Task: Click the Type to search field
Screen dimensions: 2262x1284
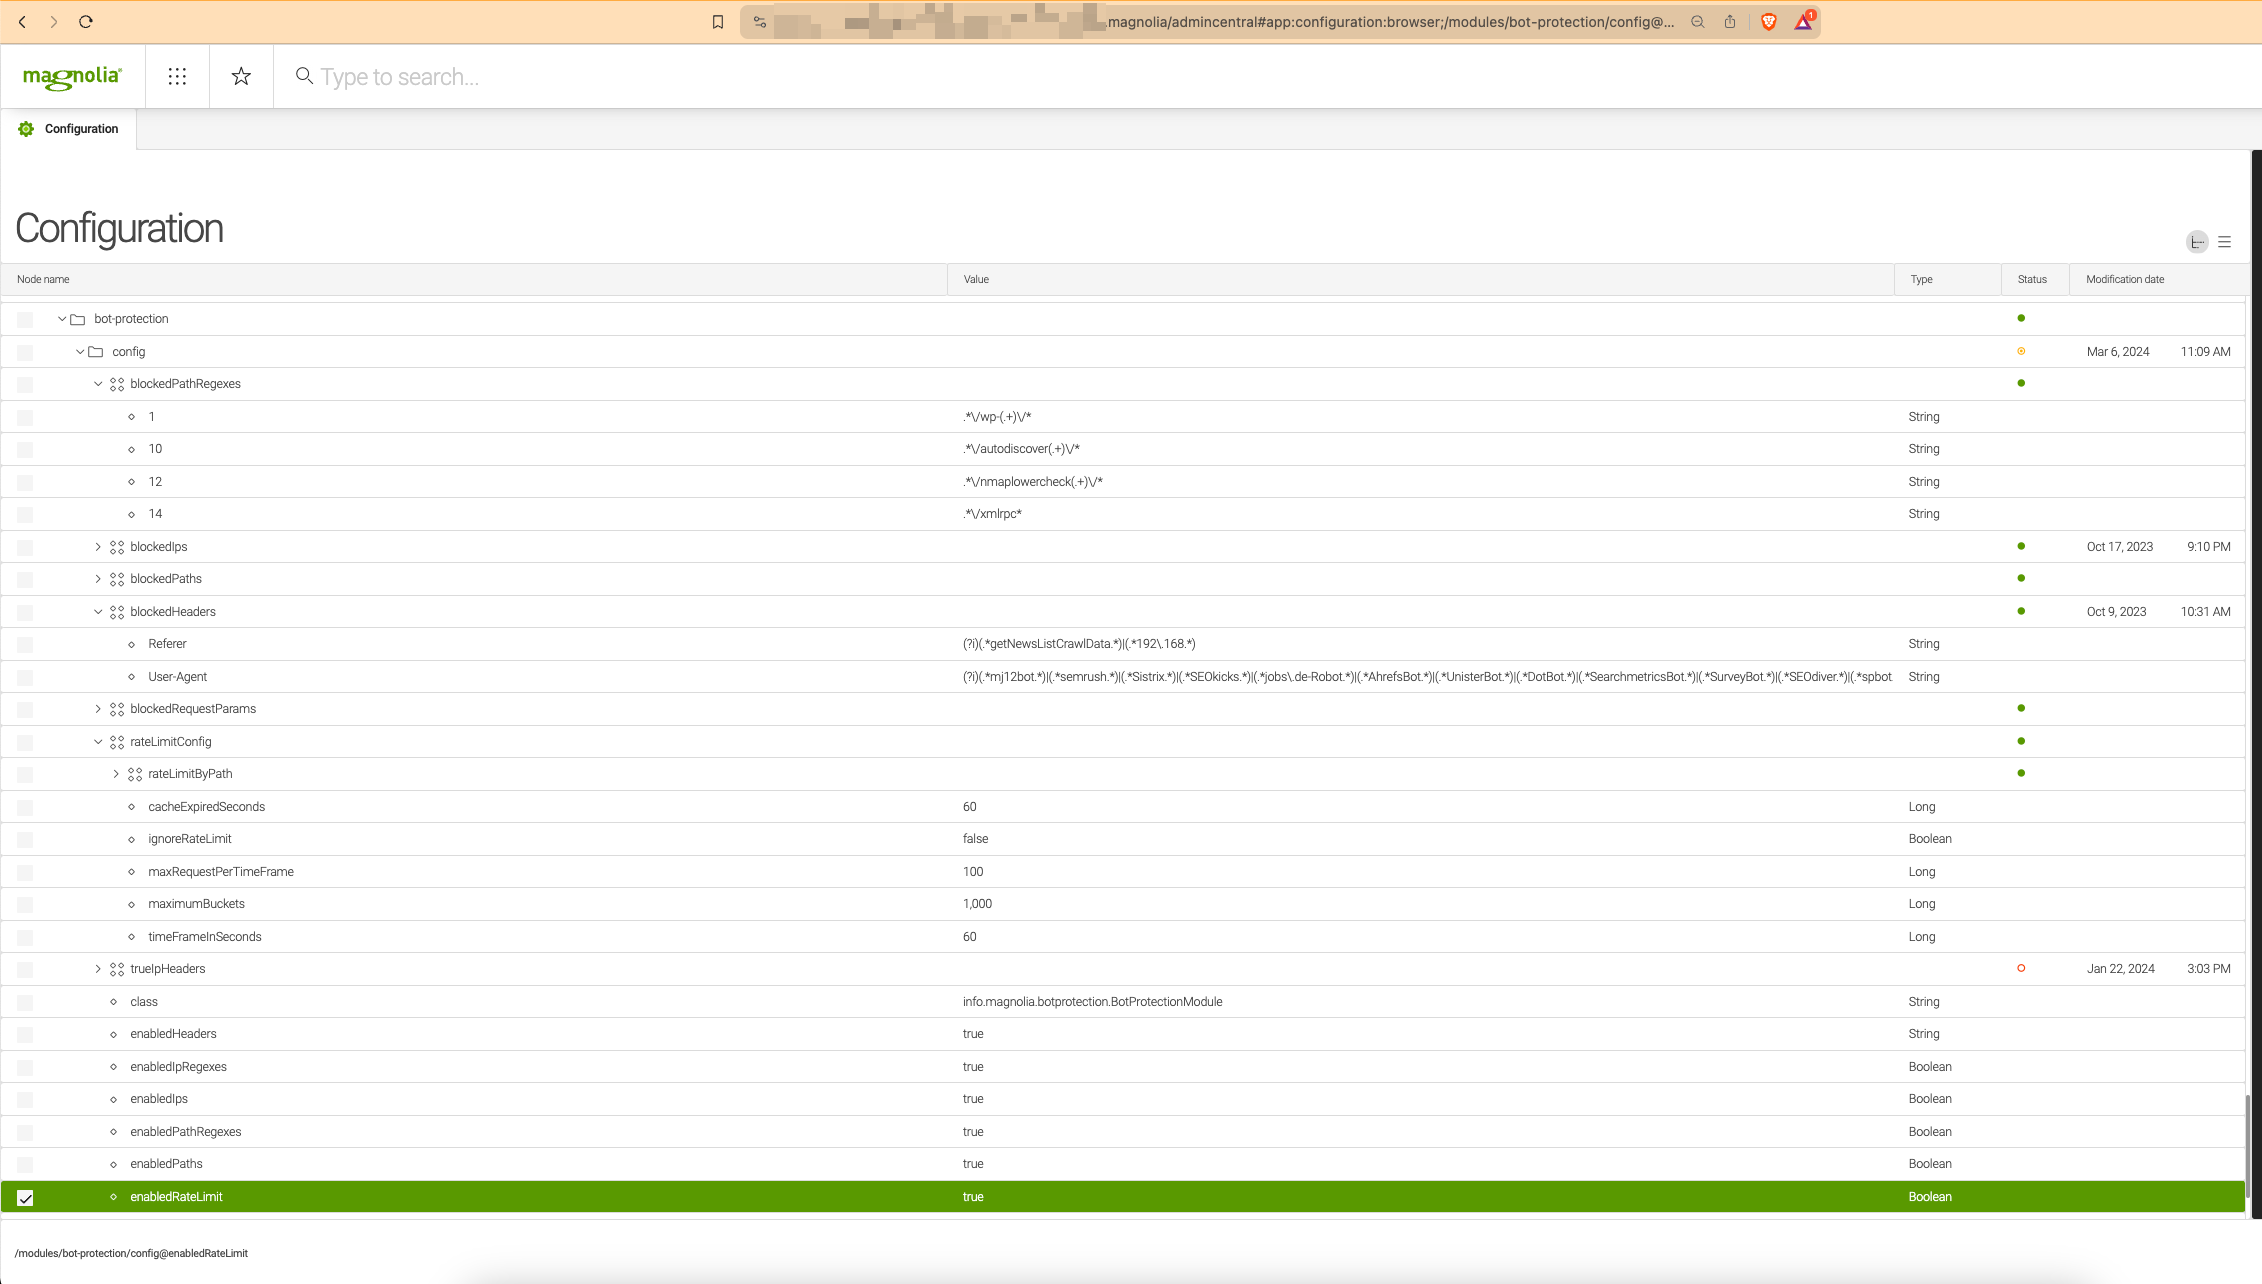Action: click(400, 77)
